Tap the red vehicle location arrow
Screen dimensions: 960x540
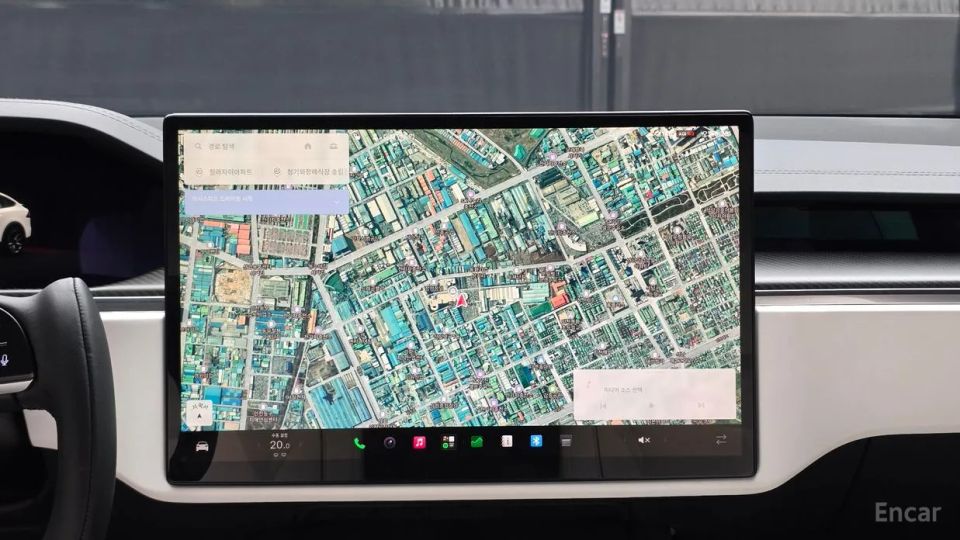click(461, 300)
